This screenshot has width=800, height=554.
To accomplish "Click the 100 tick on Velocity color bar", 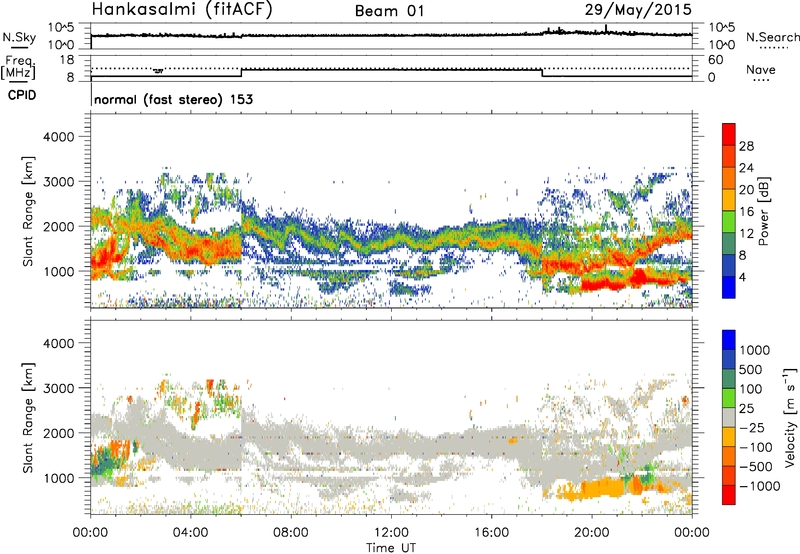I will point(751,389).
